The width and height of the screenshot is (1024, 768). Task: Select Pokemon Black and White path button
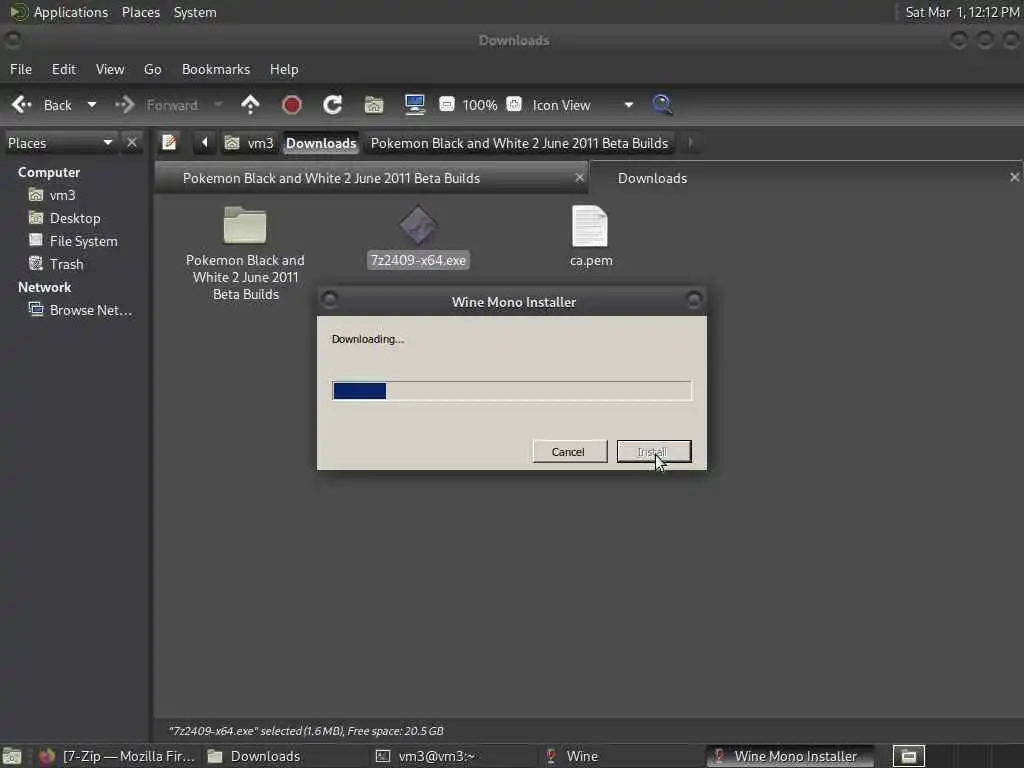pyautogui.click(x=519, y=143)
